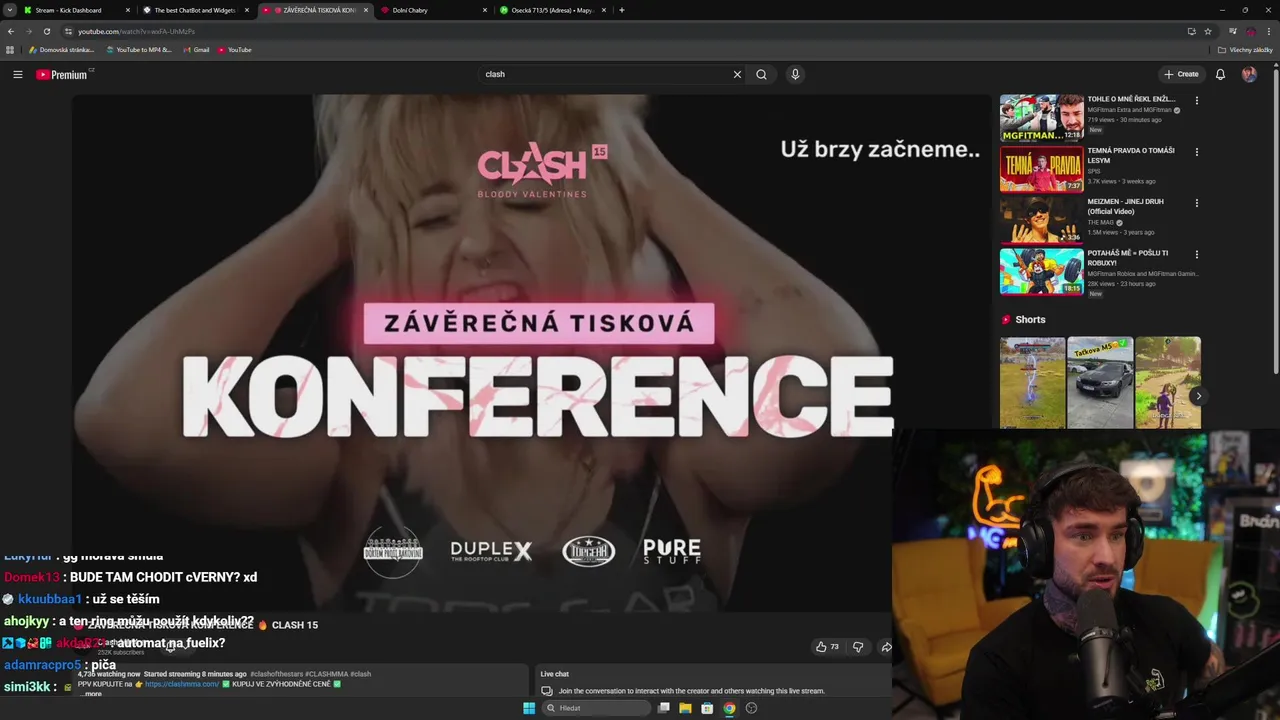Open the 'Tatkova M5' short
The image size is (1280, 720).
pos(1100,383)
